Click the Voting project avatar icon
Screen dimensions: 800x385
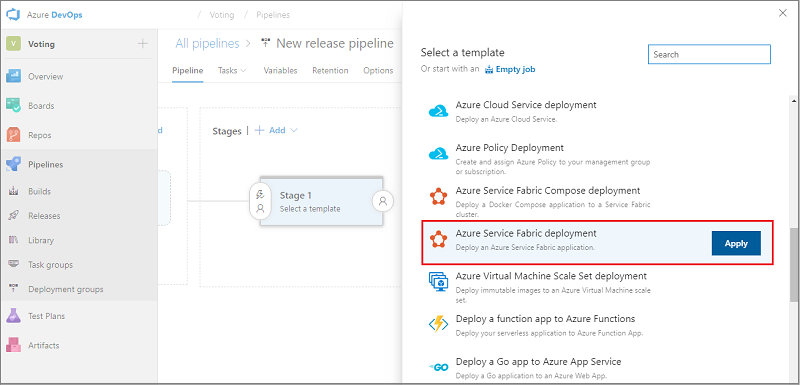tap(13, 44)
